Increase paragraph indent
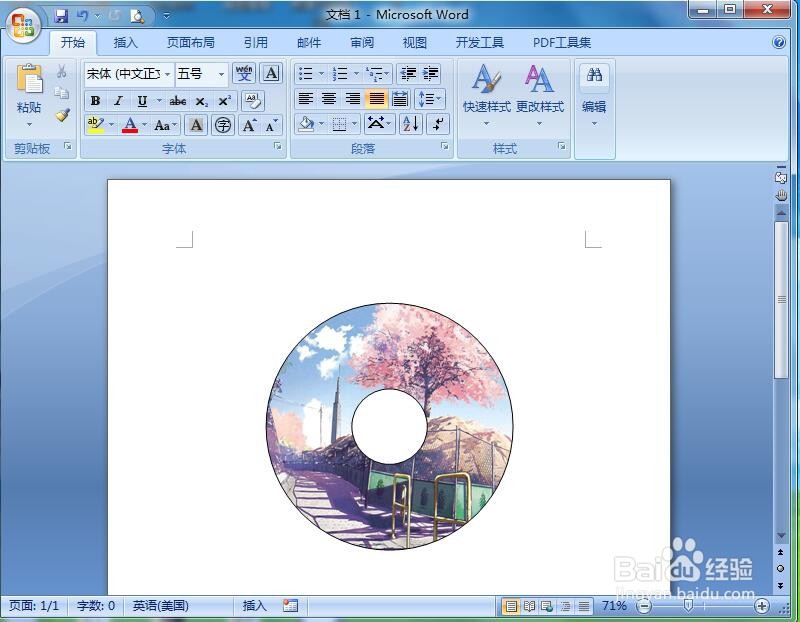800x622 pixels. point(431,73)
